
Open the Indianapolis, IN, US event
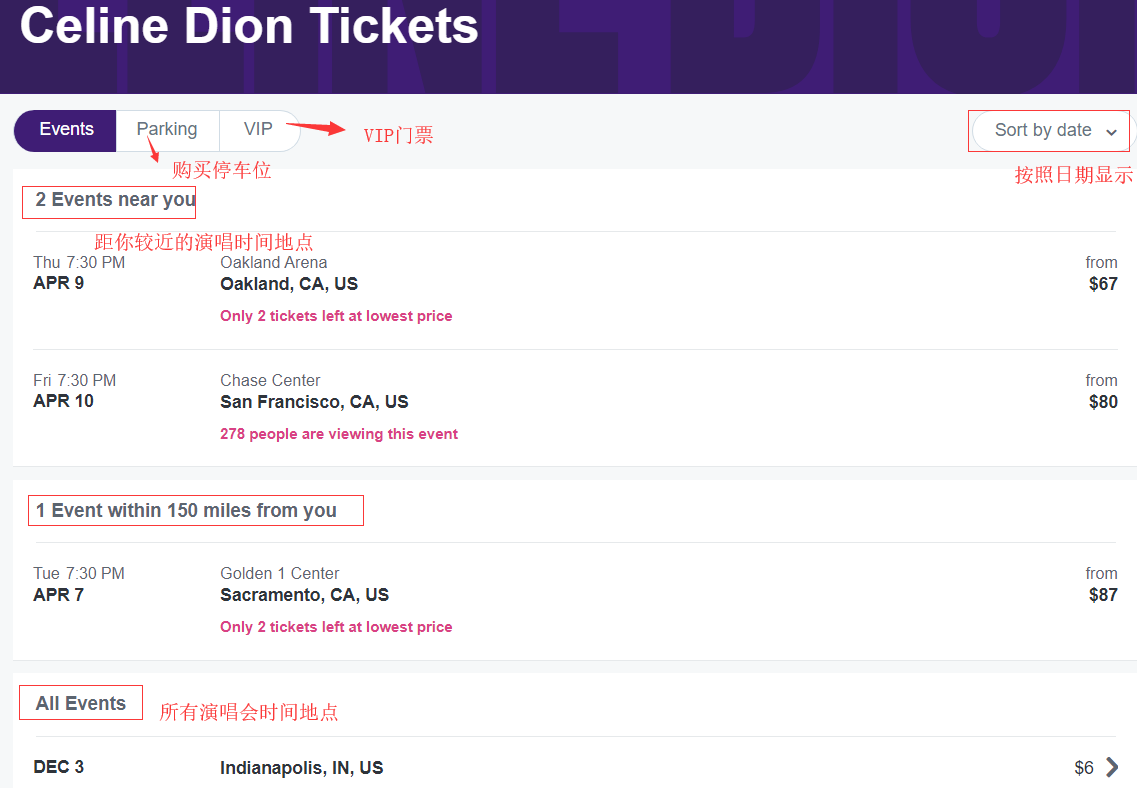[x=301, y=768]
